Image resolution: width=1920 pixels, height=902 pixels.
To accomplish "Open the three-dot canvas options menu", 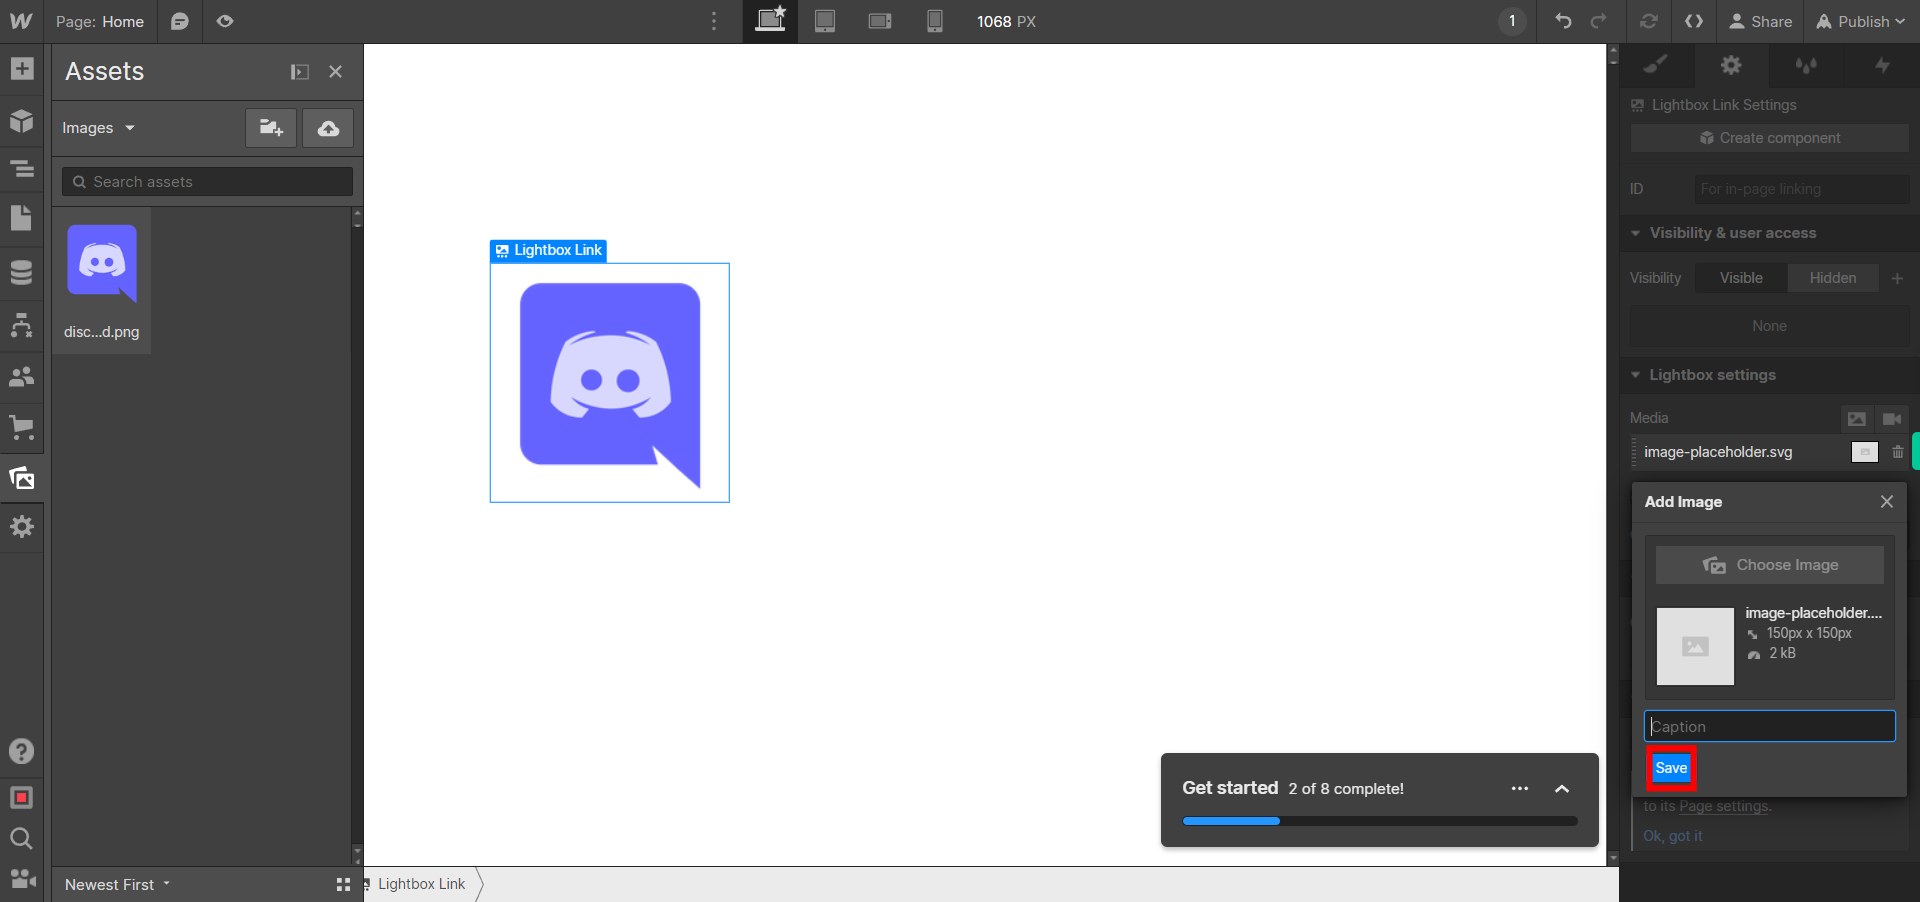I will pos(714,21).
